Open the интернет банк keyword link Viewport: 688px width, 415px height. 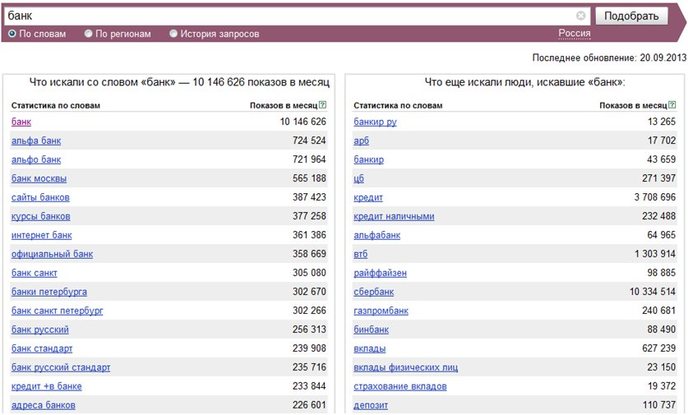coord(41,235)
